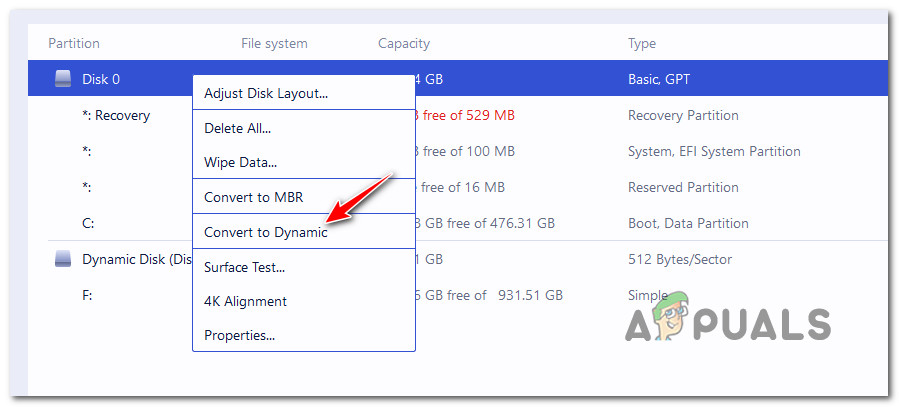Select Convert to MBR
The height and width of the screenshot is (407, 899).
tap(253, 197)
